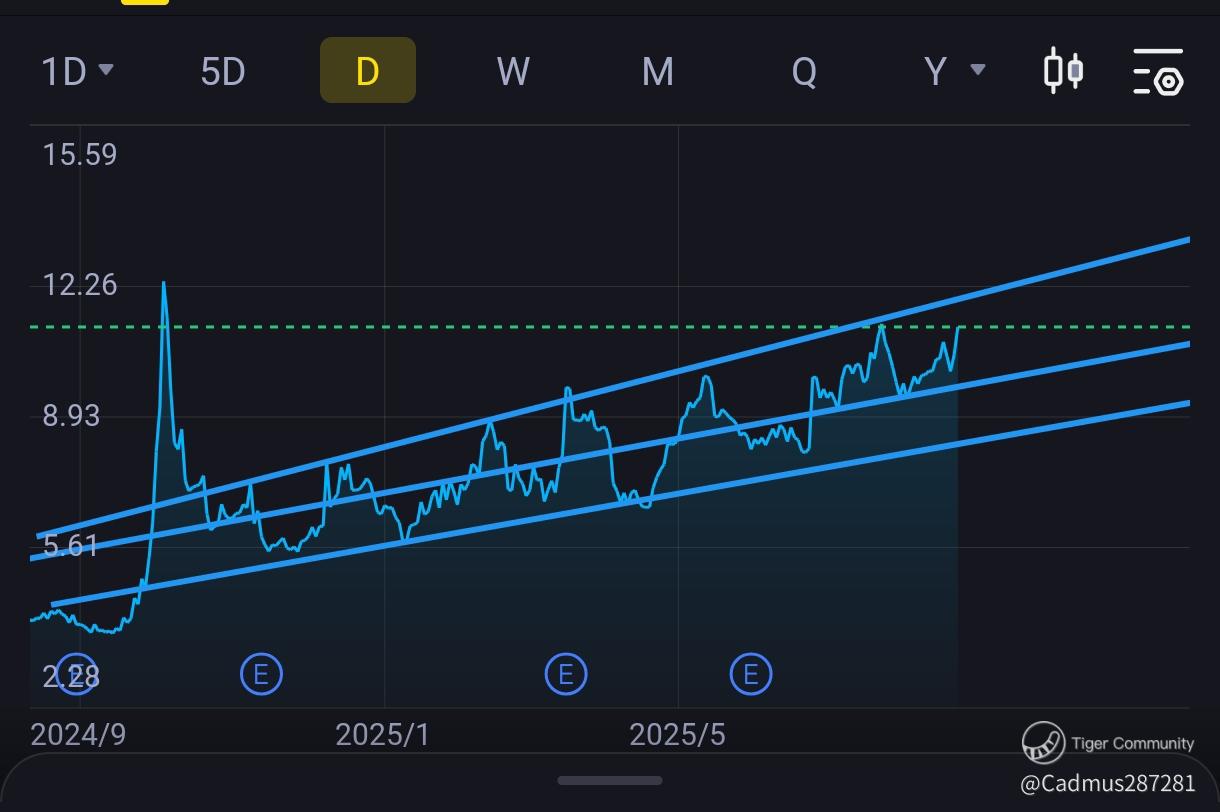Tap the earnings E marker before 2025/1
The height and width of the screenshot is (812, 1220).
(x=261, y=674)
